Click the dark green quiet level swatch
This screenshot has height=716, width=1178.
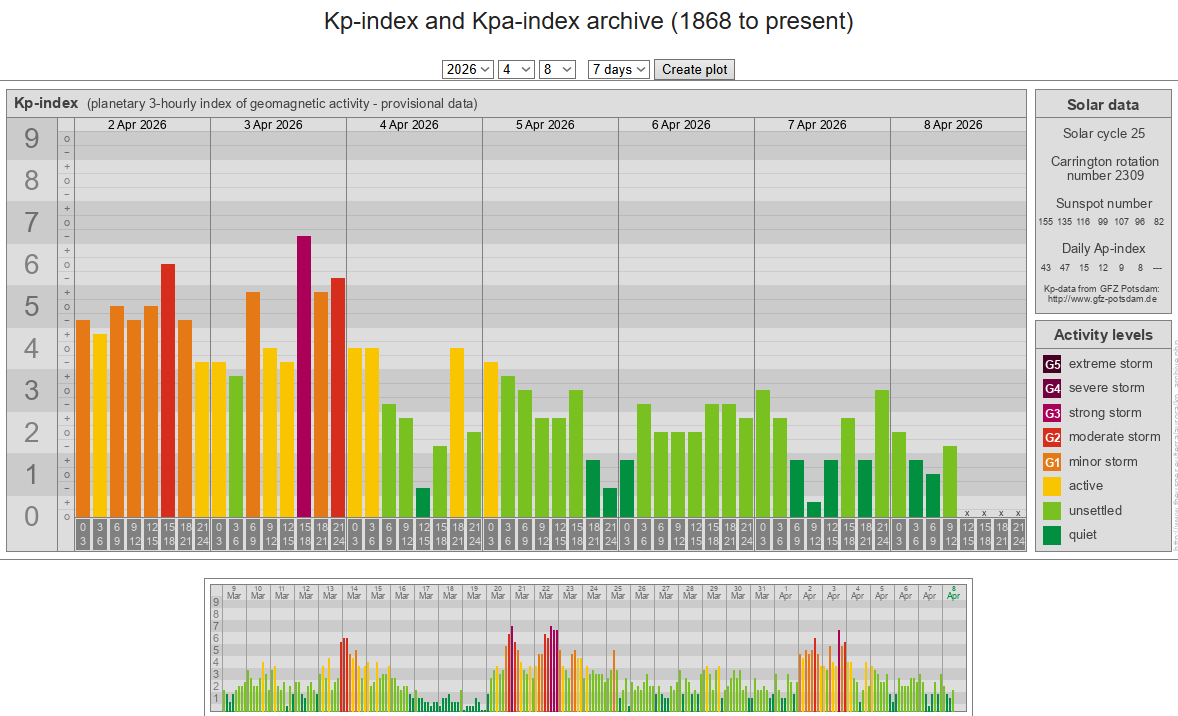(1052, 535)
